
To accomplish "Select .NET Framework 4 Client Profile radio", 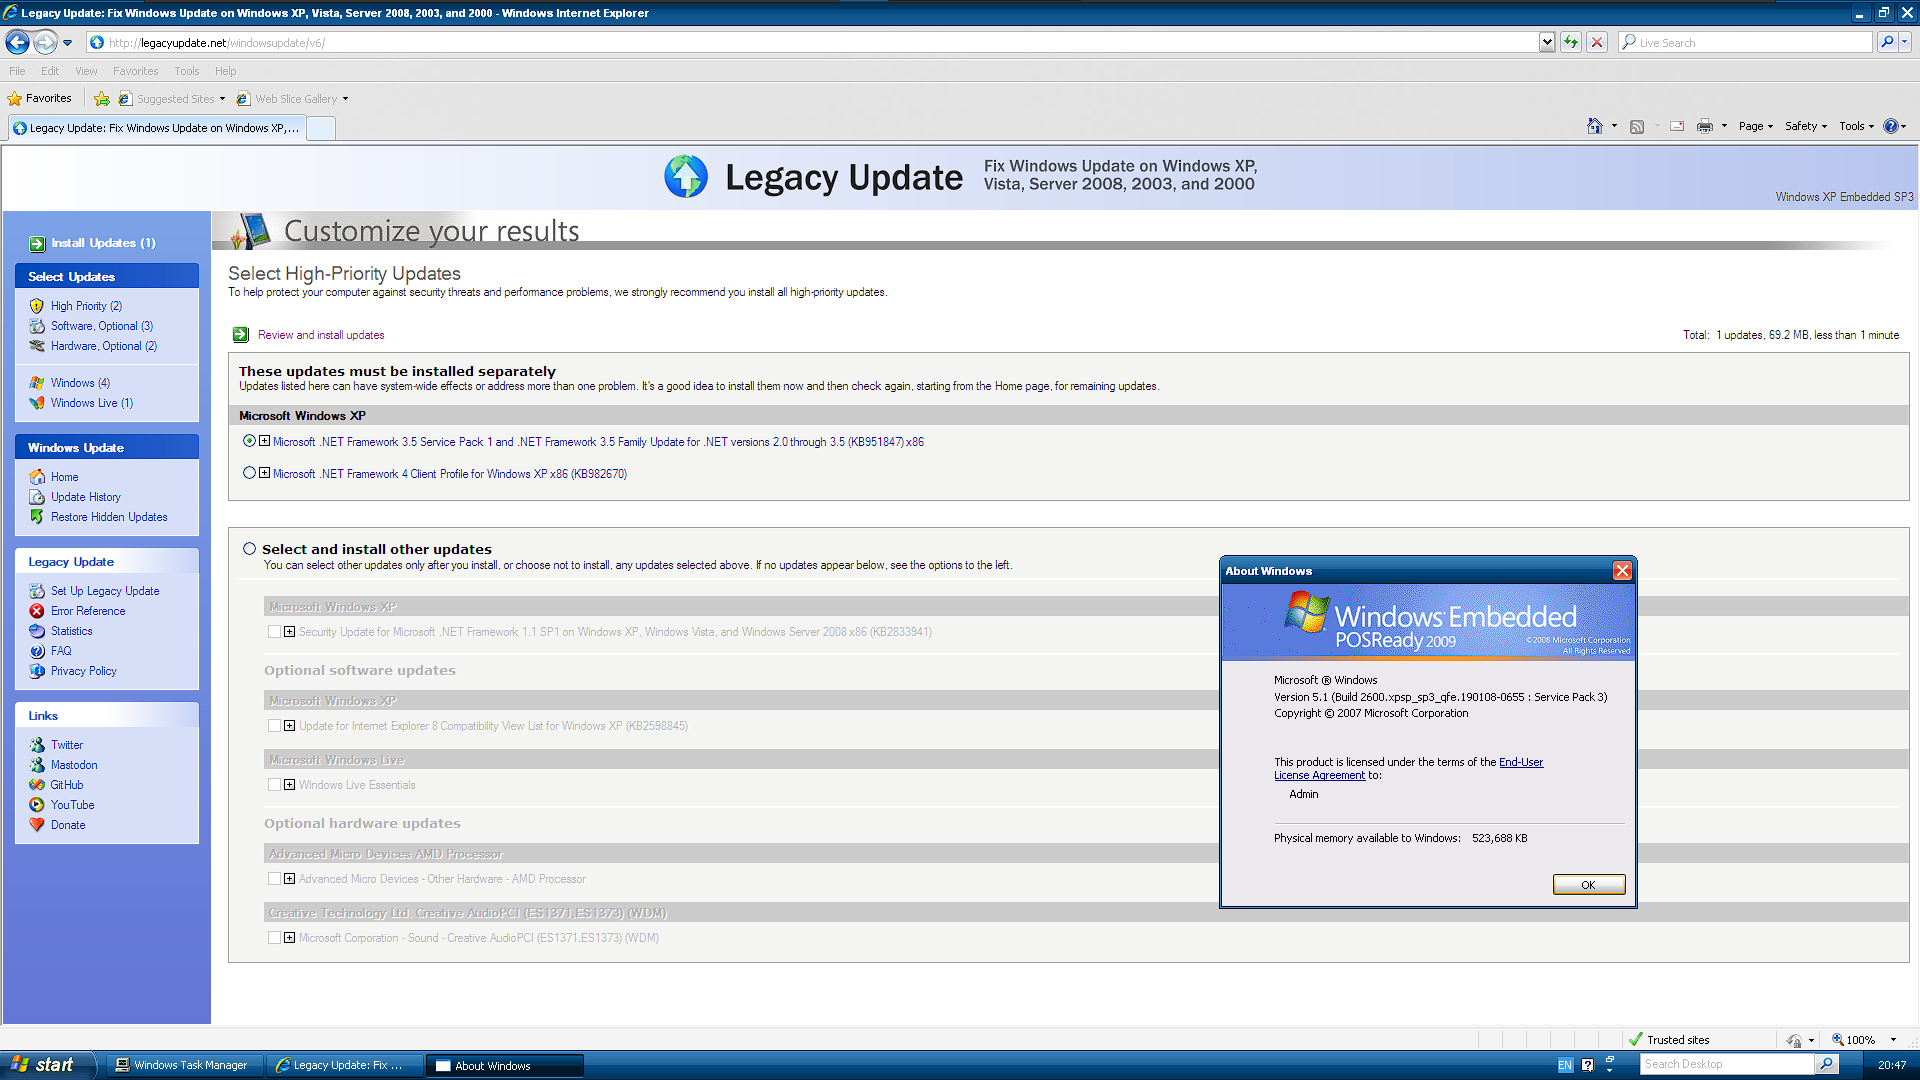I will coord(249,473).
